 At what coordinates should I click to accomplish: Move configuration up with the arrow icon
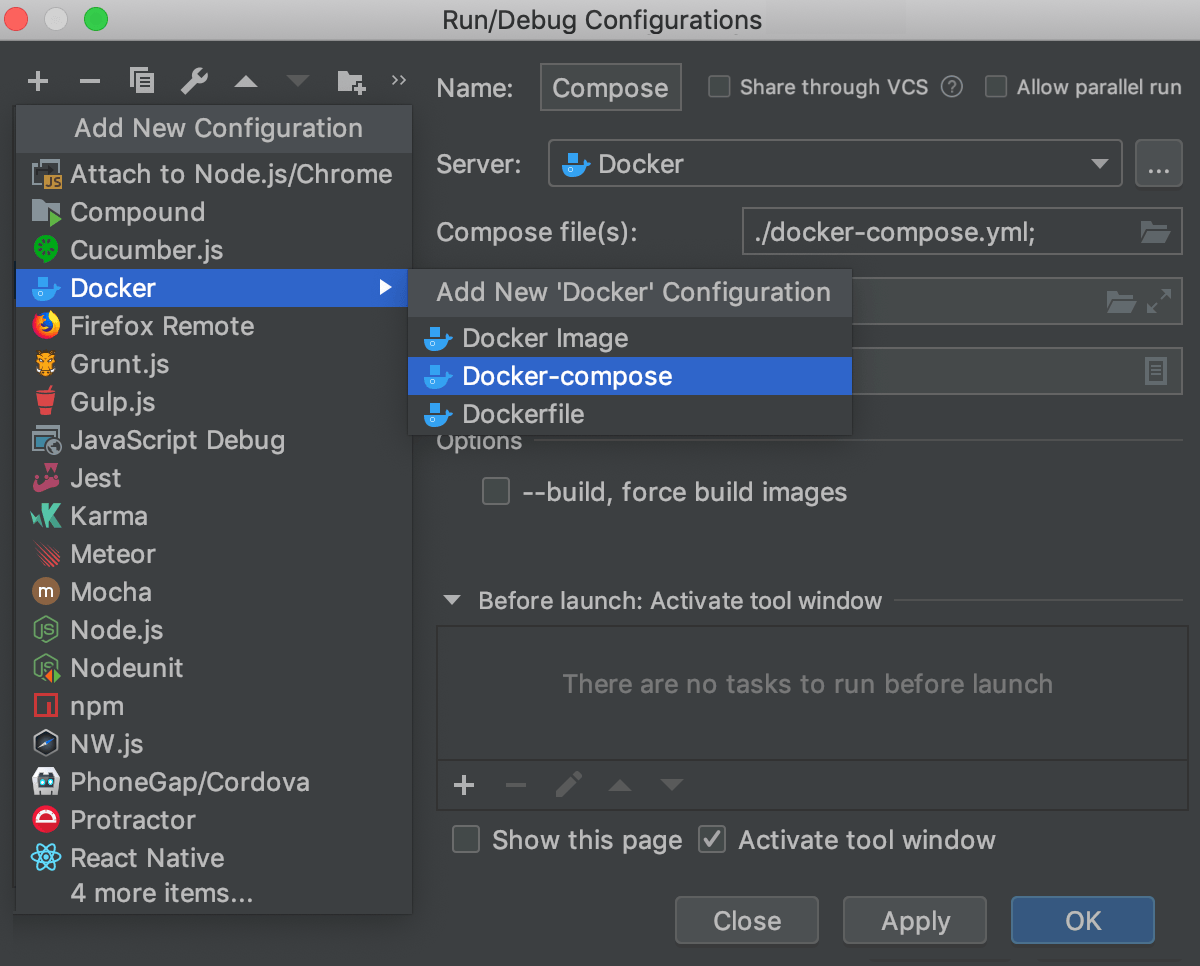coord(245,82)
